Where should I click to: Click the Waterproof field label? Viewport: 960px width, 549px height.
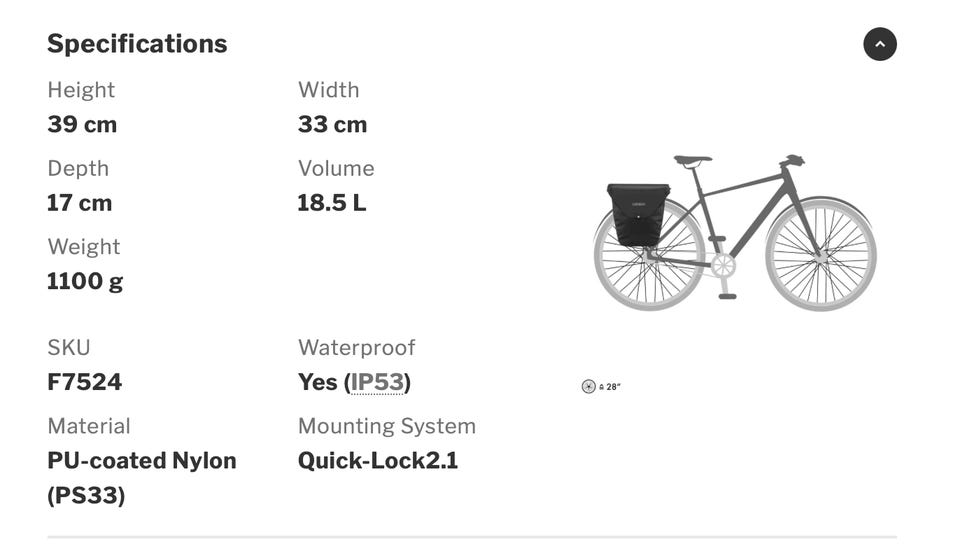pyautogui.click(x=356, y=348)
